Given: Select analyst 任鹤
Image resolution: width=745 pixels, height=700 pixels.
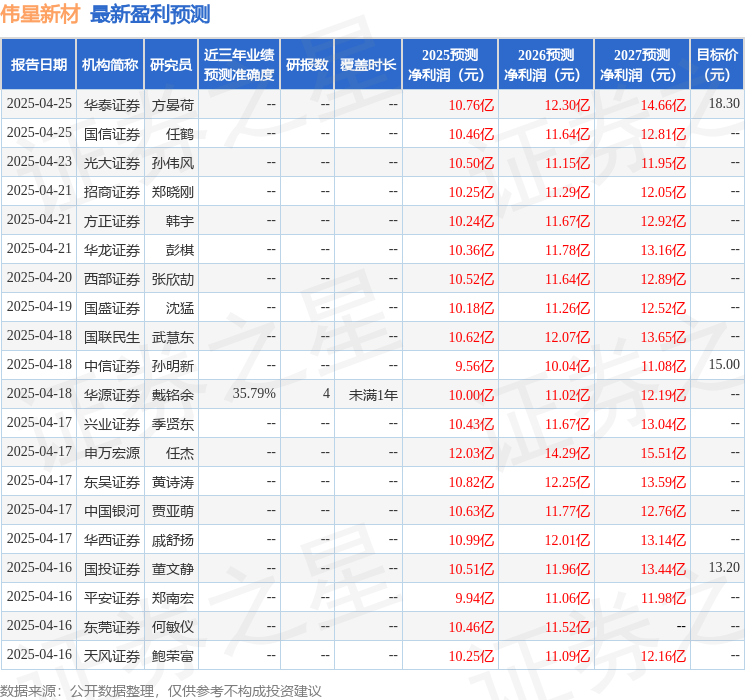Looking at the screenshot, I should [180, 134].
